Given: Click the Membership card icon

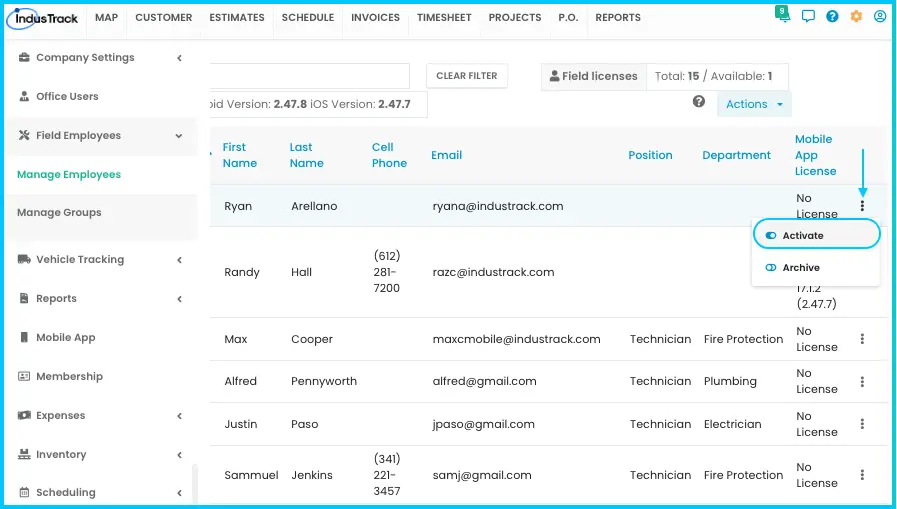Looking at the screenshot, I should pyautogui.click(x=24, y=376).
